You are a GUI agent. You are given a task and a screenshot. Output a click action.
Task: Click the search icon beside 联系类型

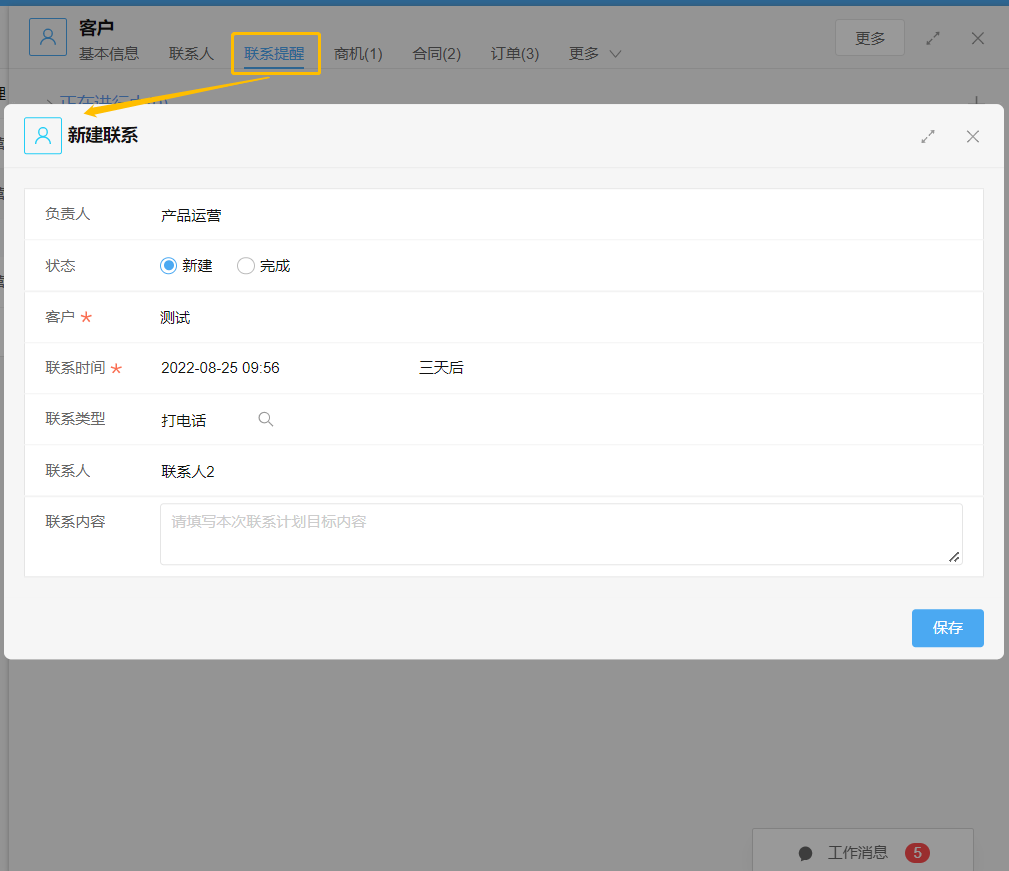tap(266, 420)
